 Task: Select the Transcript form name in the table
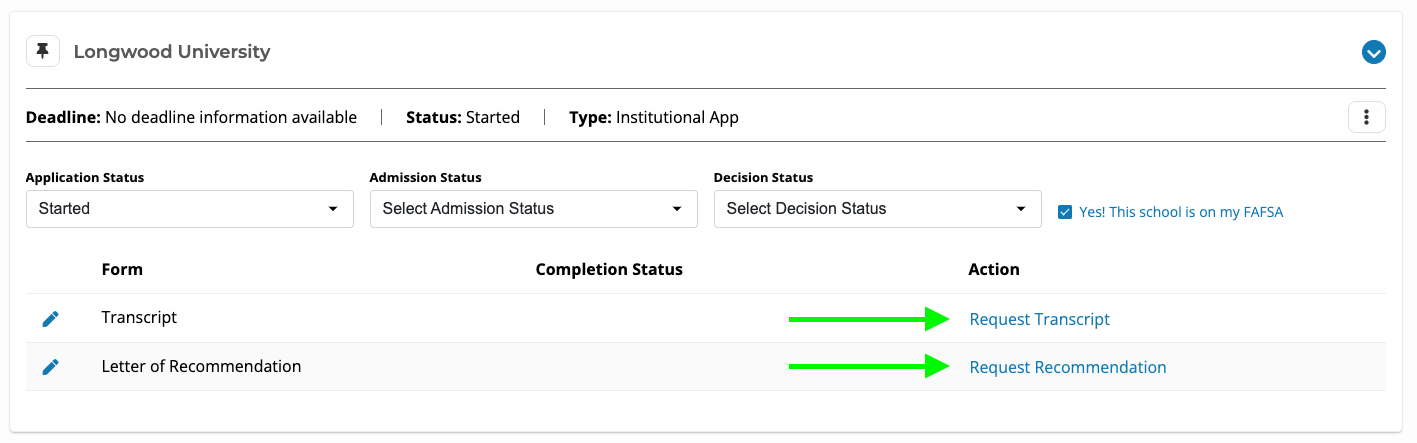tap(139, 317)
